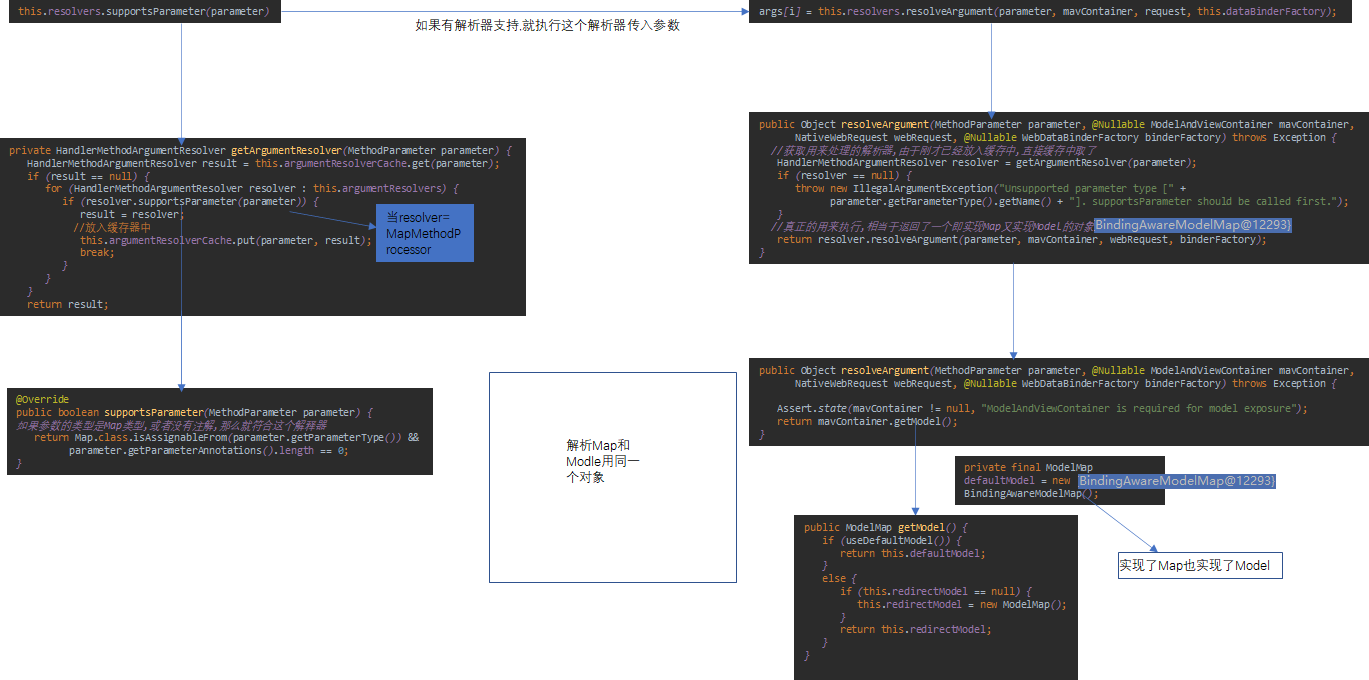The image size is (1369, 680).
Task: Click the Assert.state mavContainer line
Action: coord(1000,408)
